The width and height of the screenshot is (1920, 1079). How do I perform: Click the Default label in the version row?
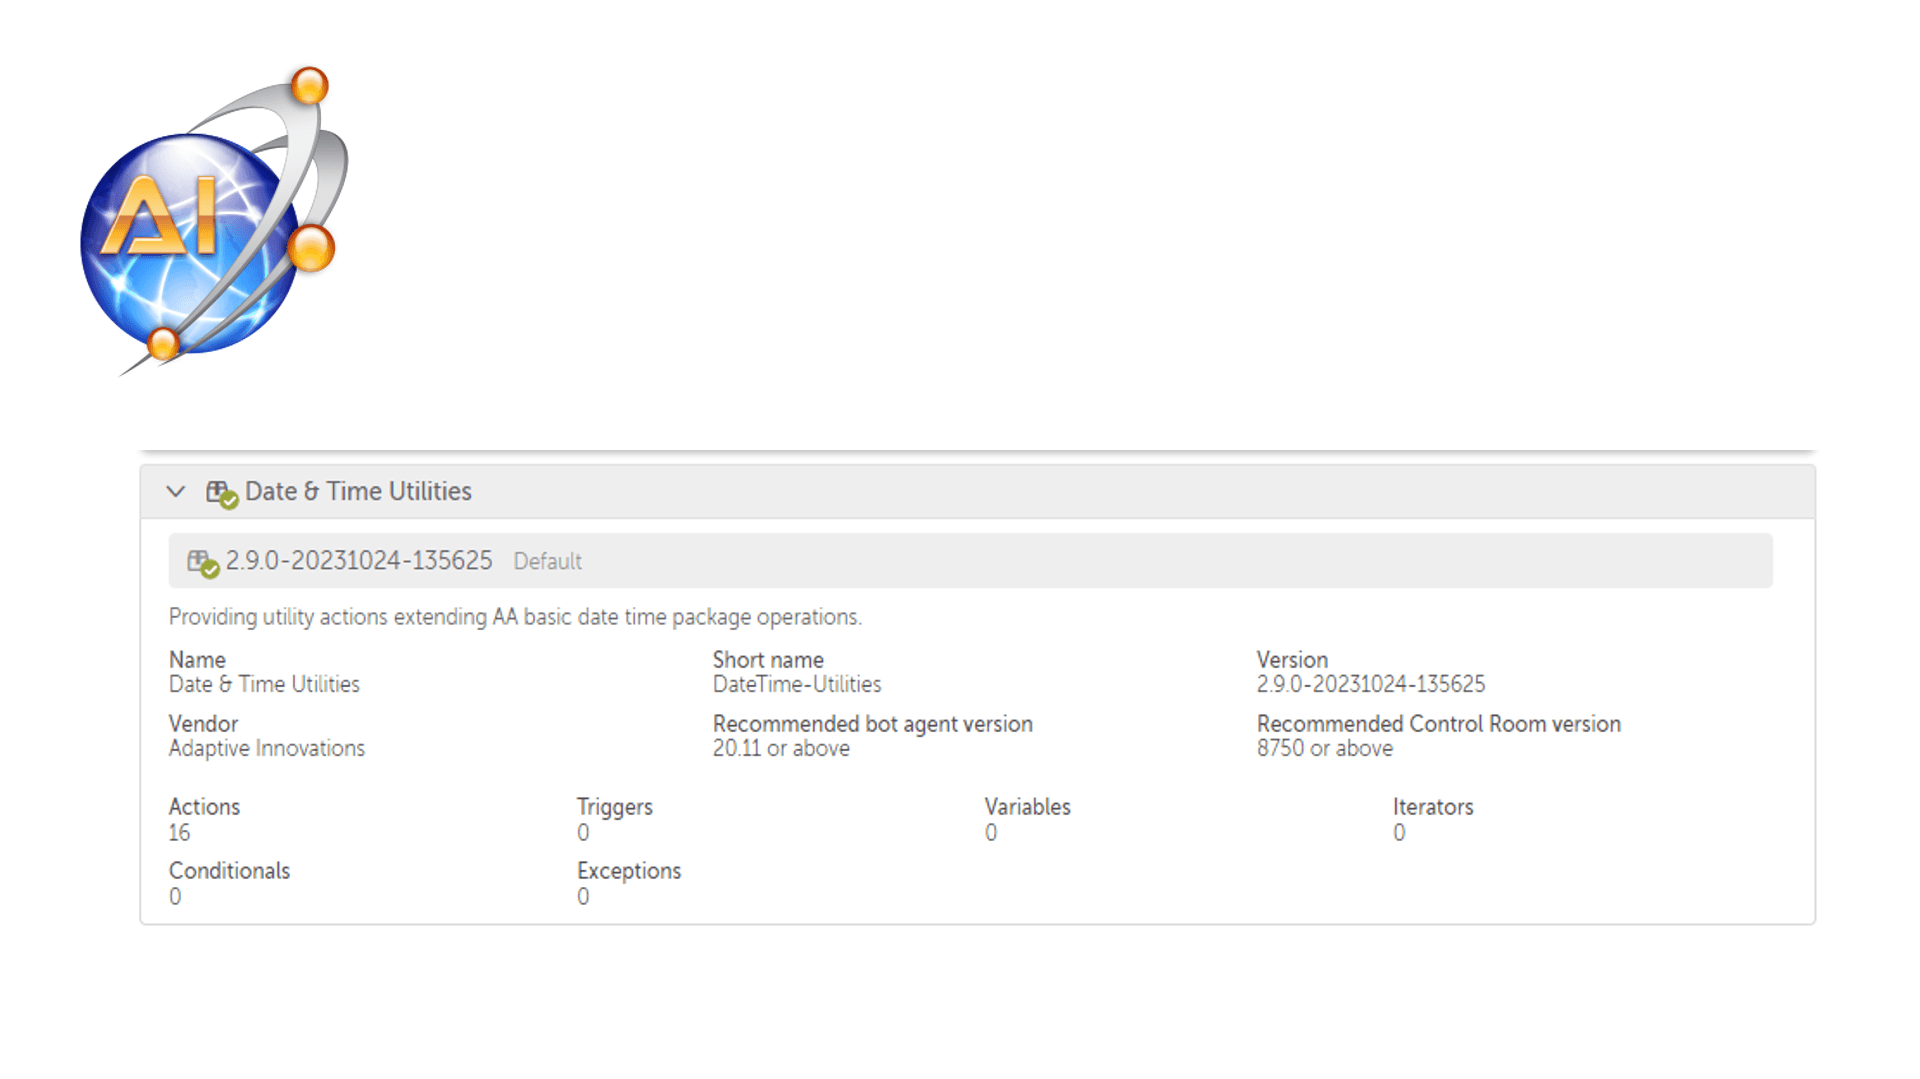(547, 562)
